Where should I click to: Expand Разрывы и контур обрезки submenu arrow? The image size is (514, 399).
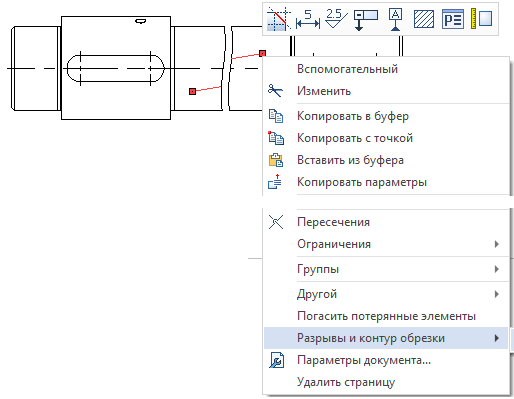(497, 338)
